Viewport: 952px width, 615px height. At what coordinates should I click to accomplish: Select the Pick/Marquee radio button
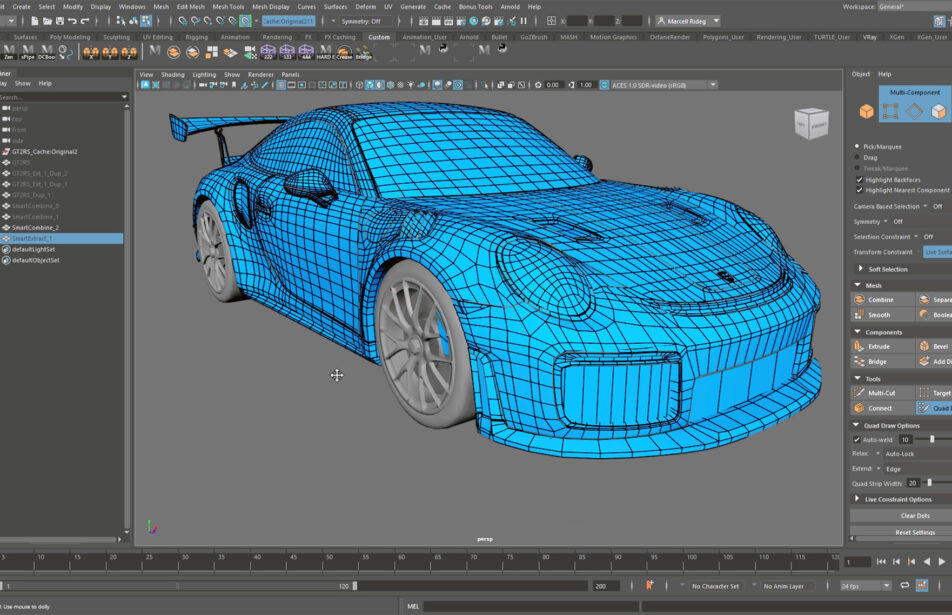coord(857,146)
